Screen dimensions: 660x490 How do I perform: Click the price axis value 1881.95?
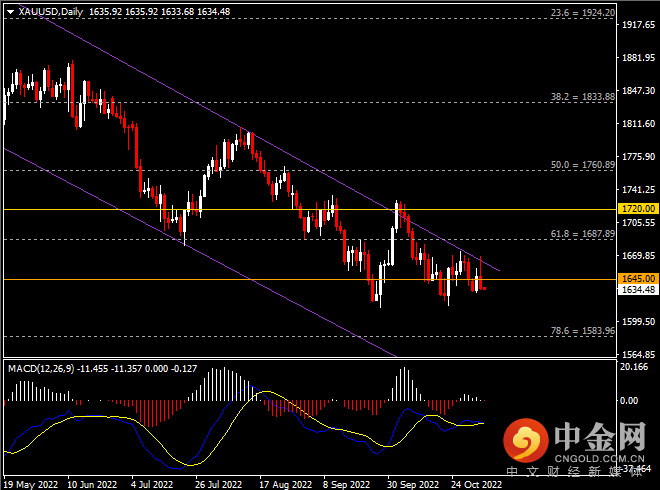[x=639, y=58]
